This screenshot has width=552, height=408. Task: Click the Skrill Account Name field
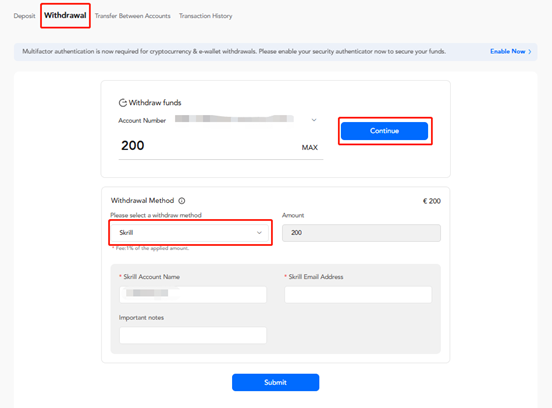point(193,295)
